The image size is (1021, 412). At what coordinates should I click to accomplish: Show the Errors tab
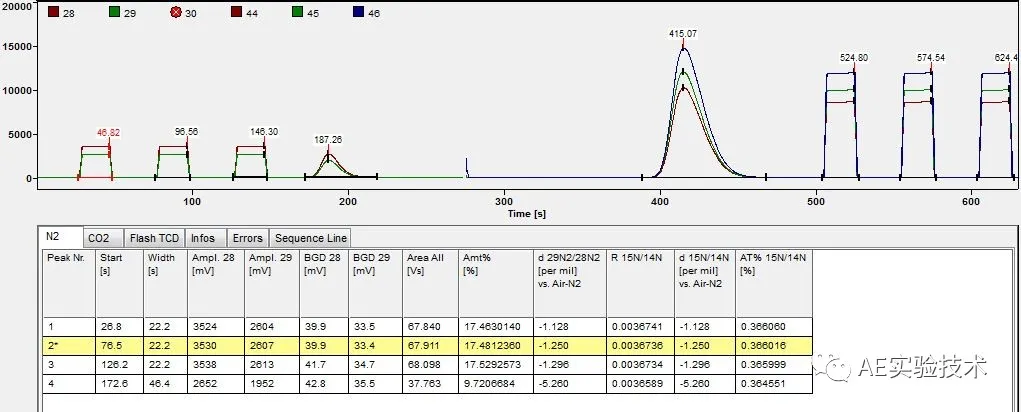pyautogui.click(x=246, y=238)
